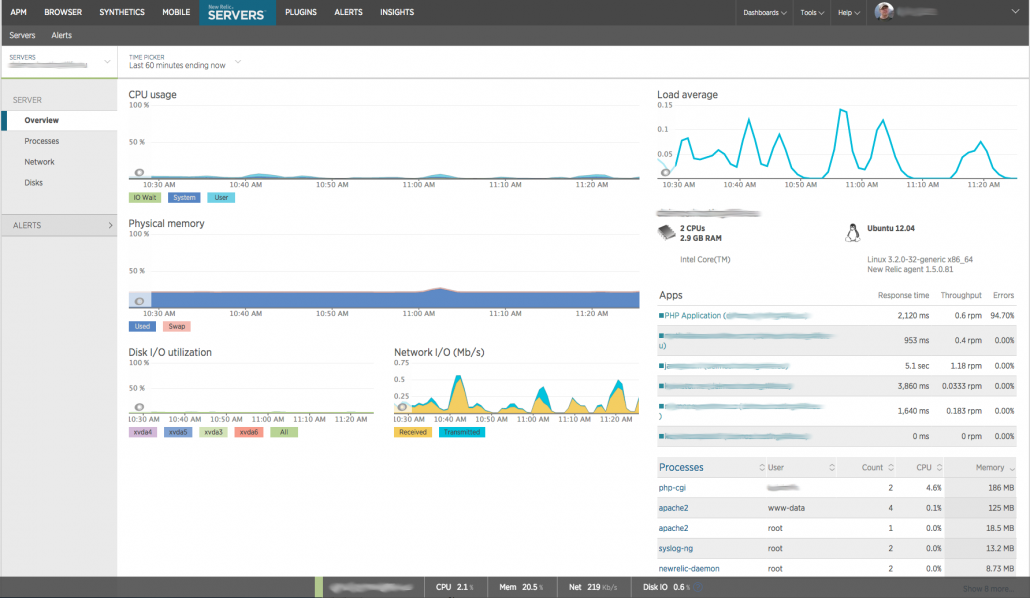Image resolution: width=1030 pixels, height=598 pixels.
Task: Switch to the Synthetics product tab
Action: (x=122, y=12)
